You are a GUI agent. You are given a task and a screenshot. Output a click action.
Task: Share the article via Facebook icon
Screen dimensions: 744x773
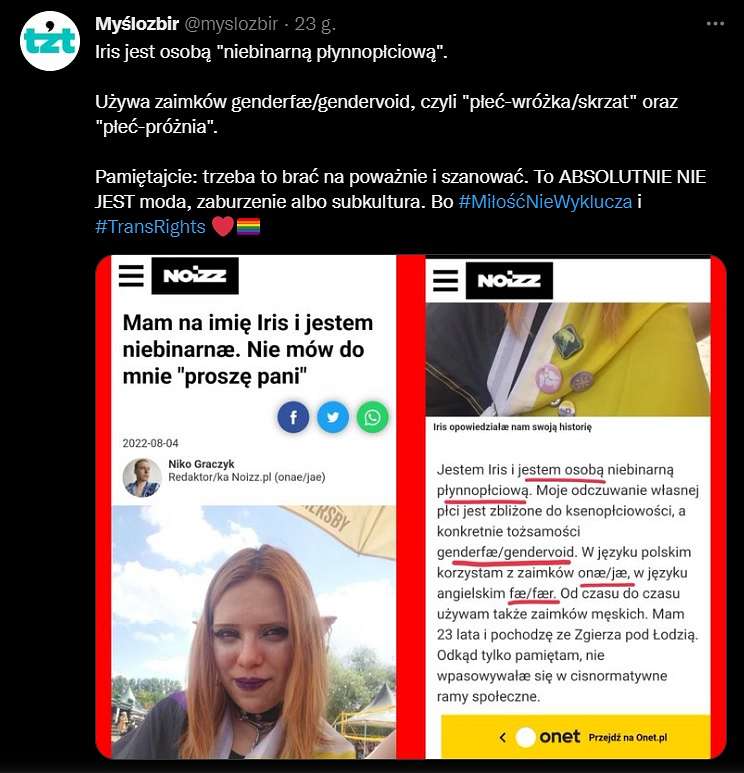(293, 418)
